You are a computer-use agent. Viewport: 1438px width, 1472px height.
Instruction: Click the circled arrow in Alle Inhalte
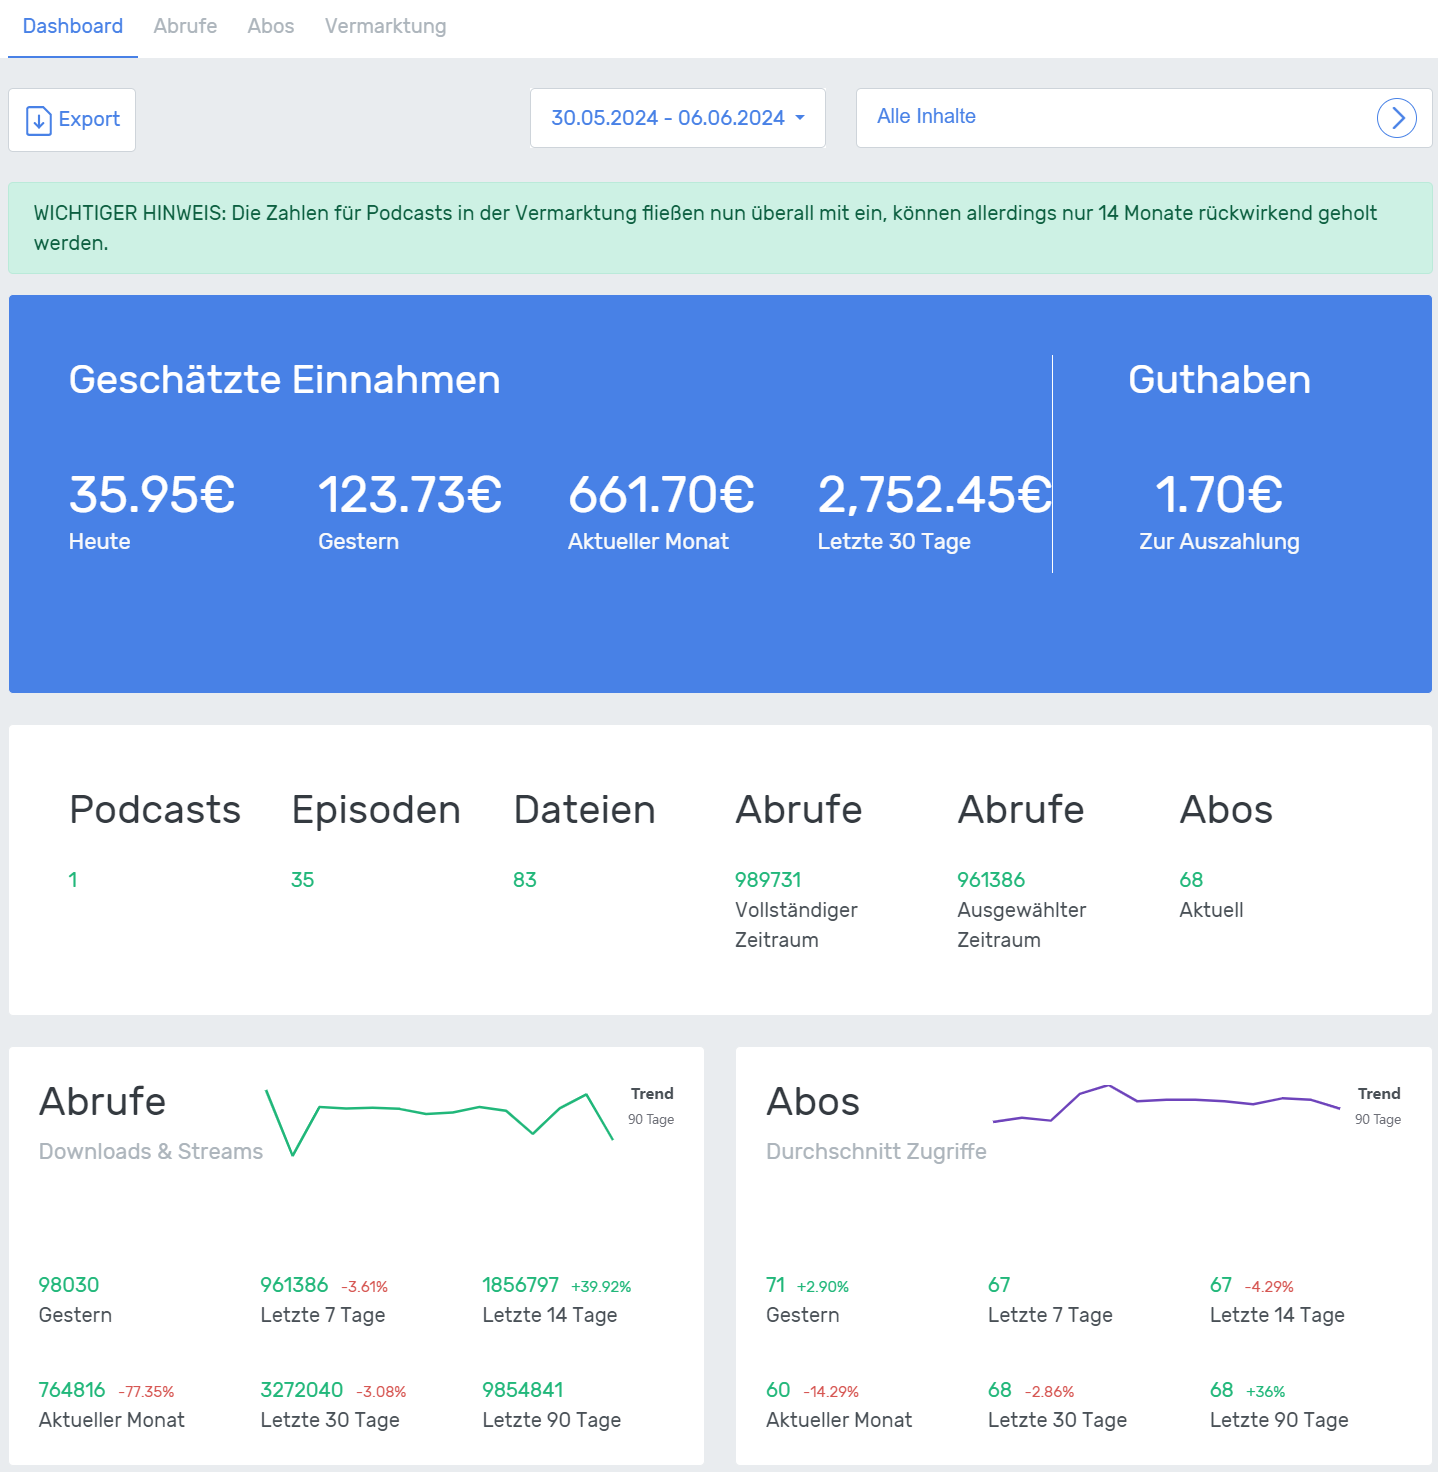click(x=1396, y=118)
